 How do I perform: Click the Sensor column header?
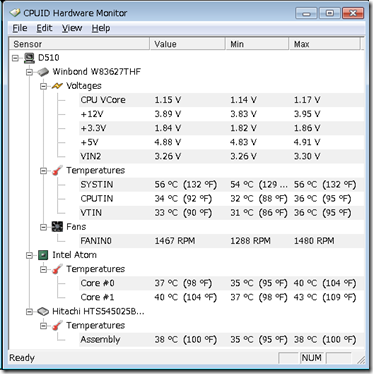click(x=79, y=44)
